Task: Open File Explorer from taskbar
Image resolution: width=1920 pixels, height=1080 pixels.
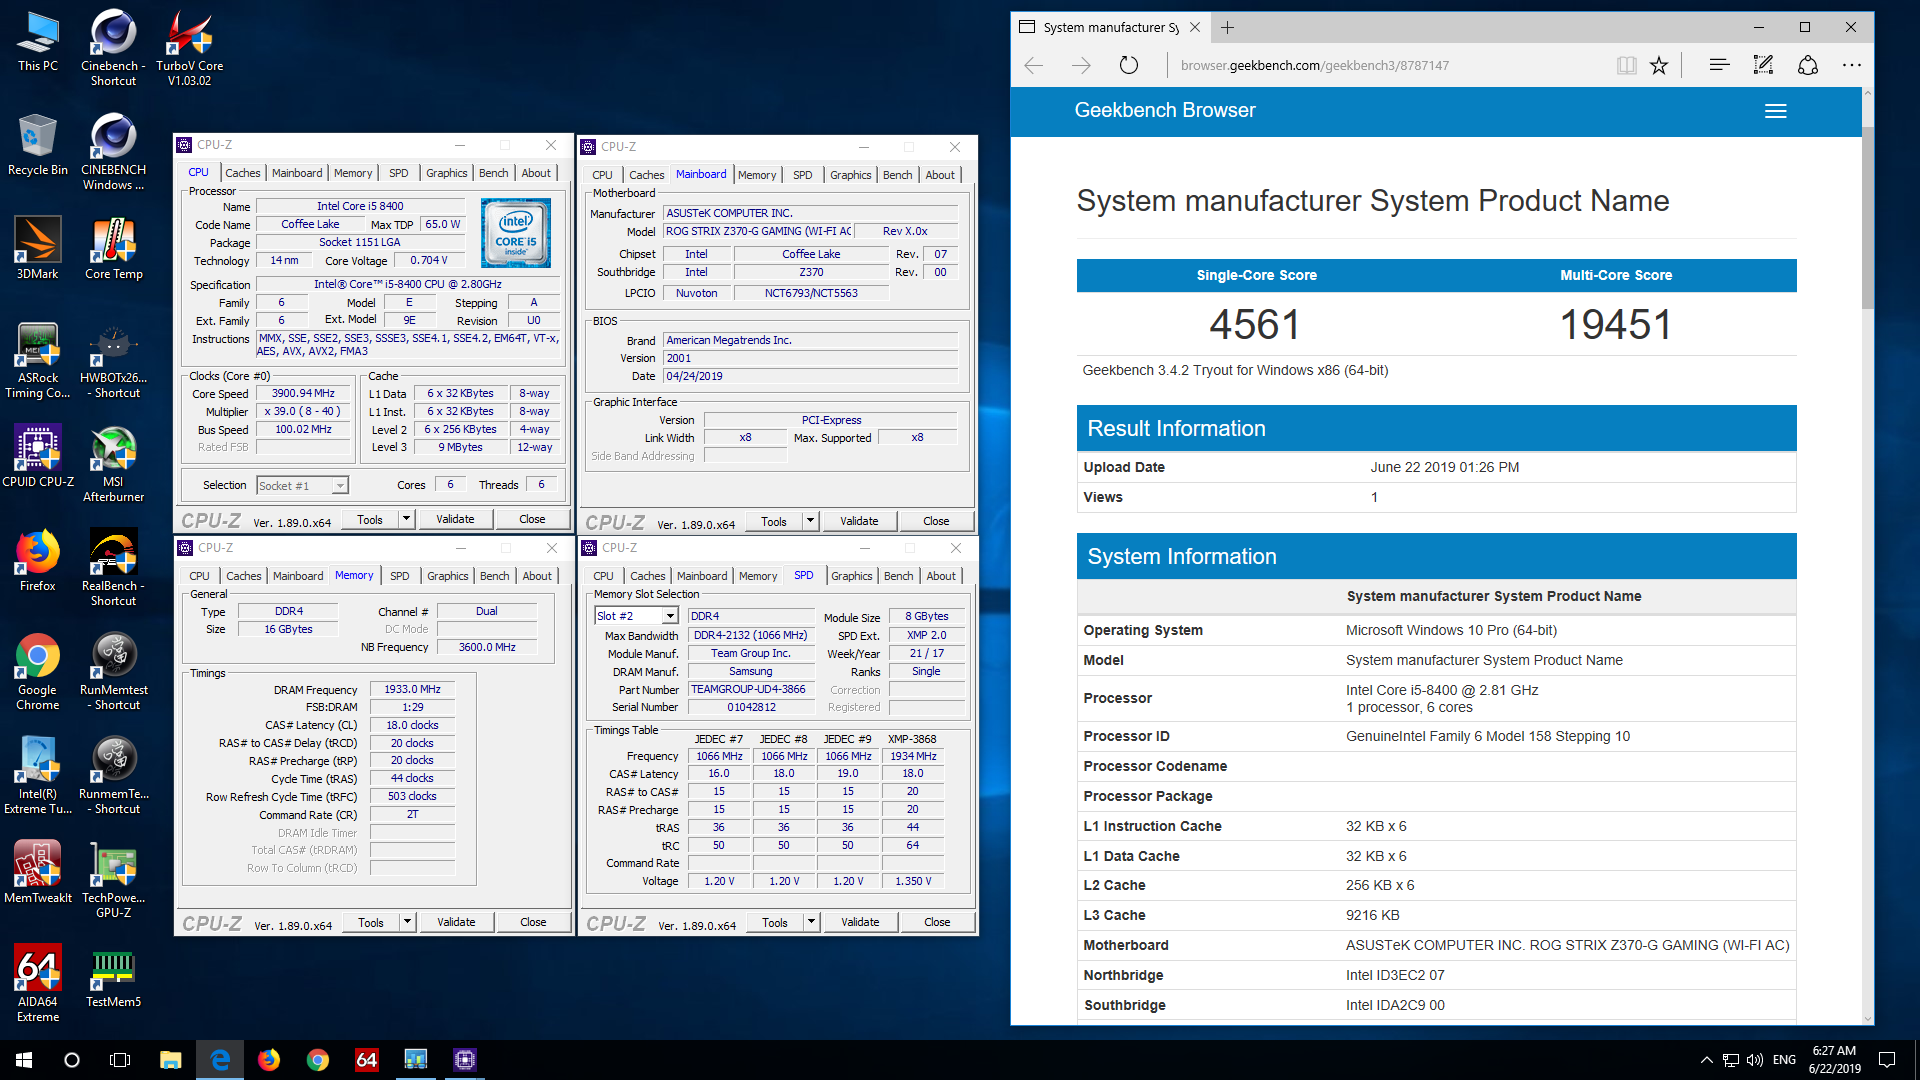Action: (x=170, y=1060)
